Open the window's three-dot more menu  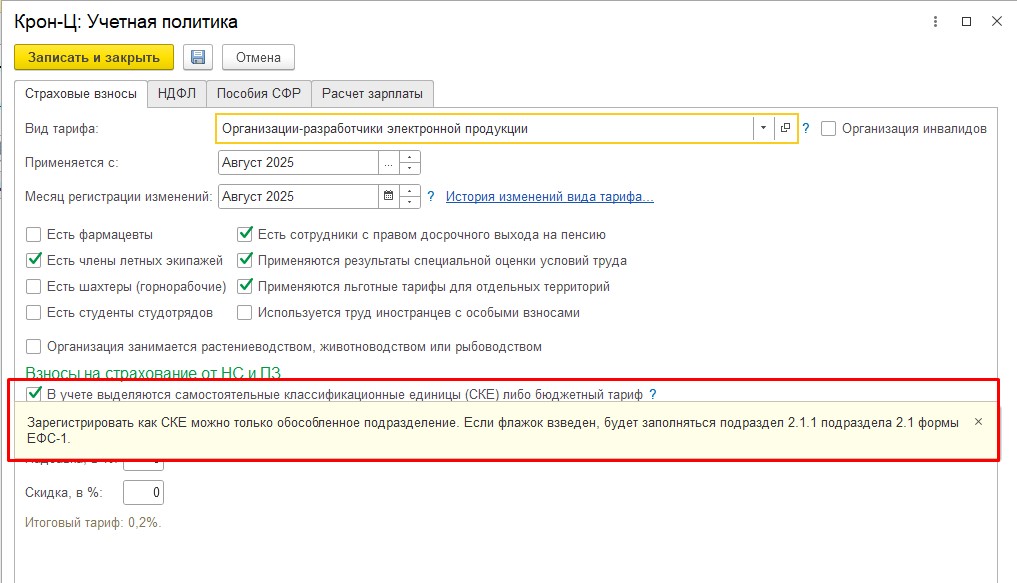click(935, 21)
